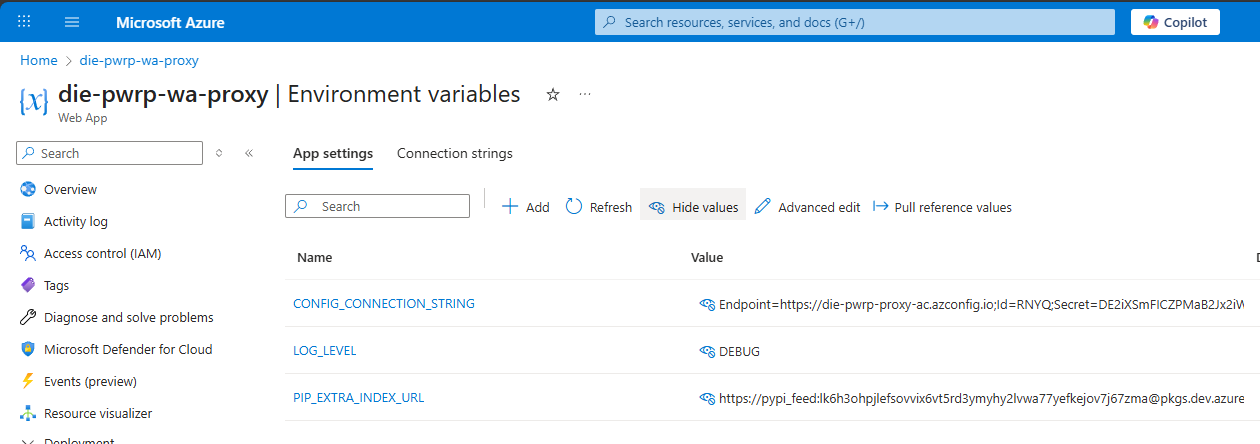1260x444 pixels.
Task: Toggle visibility of LOG_LEVEL value
Action: point(707,351)
